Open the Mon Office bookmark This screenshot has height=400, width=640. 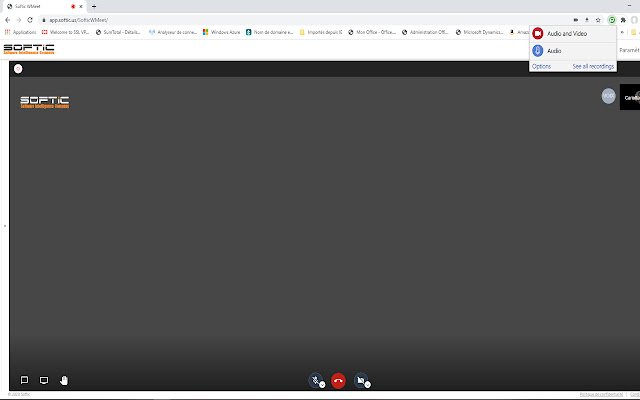tap(372, 32)
